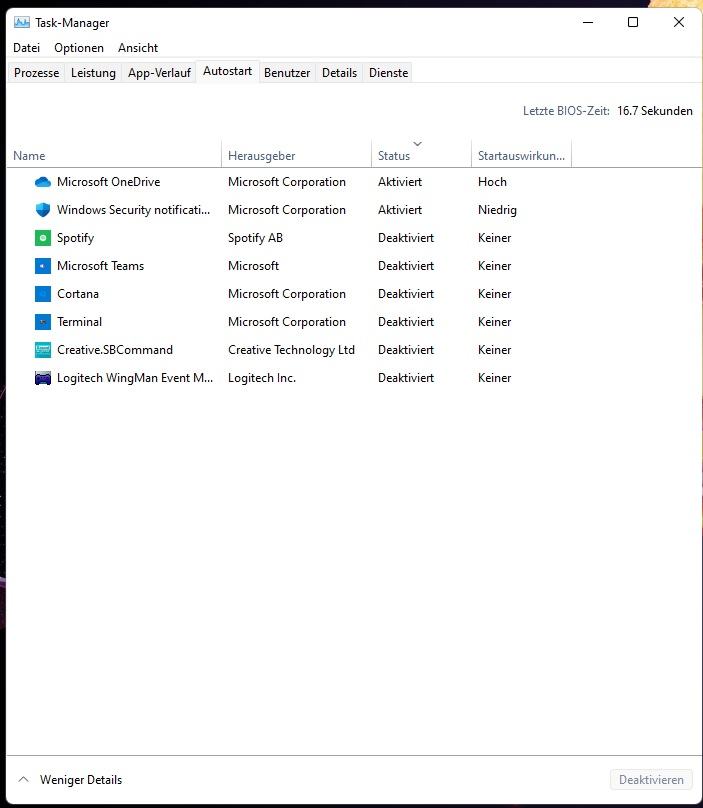Click the Creative.SBCommand icon
703x808 pixels.
pyautogui.click(x=43, y=350)
